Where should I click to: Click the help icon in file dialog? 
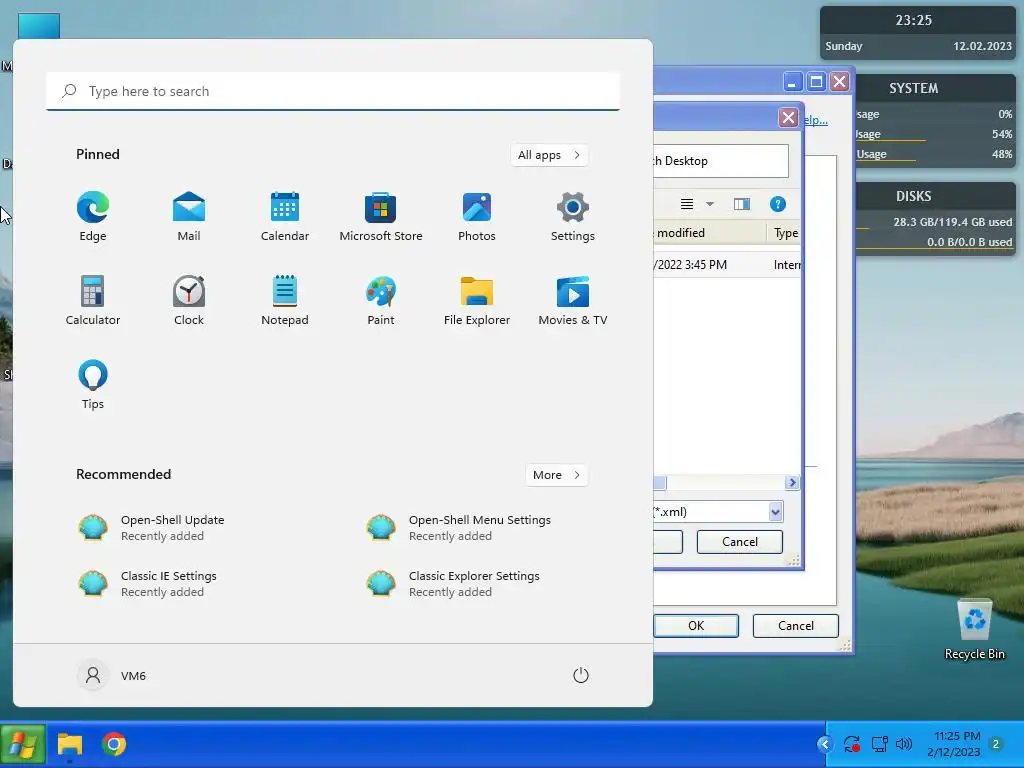tap(777, 204)
